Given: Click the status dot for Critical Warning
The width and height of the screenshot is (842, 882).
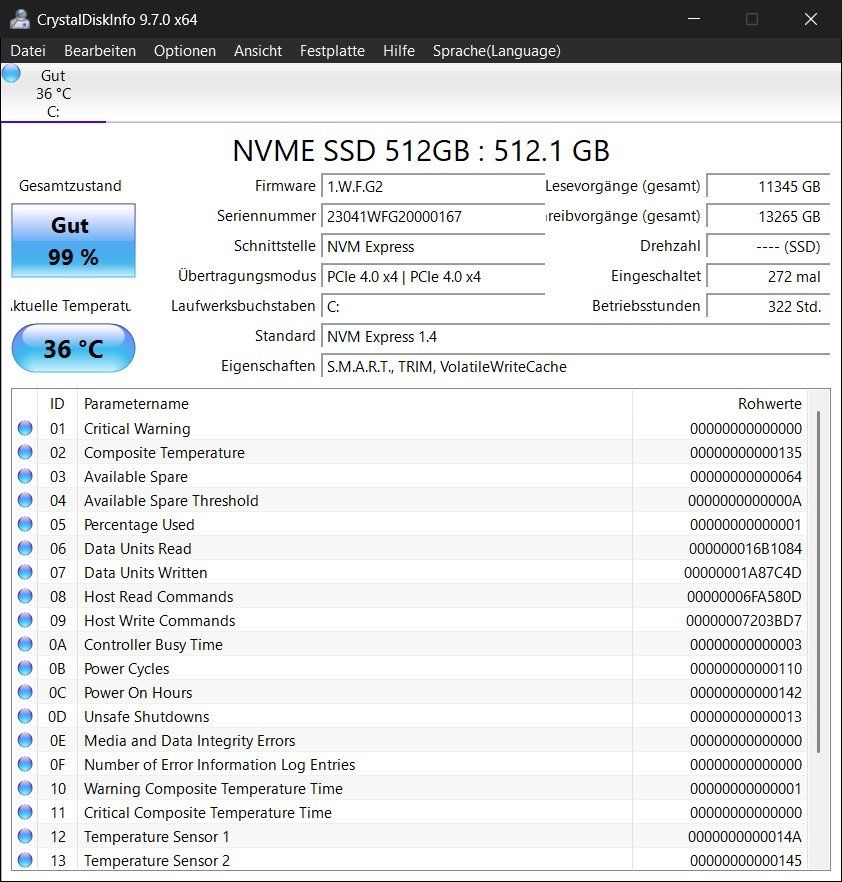Looking at the screenshot, I should (25, 429).
